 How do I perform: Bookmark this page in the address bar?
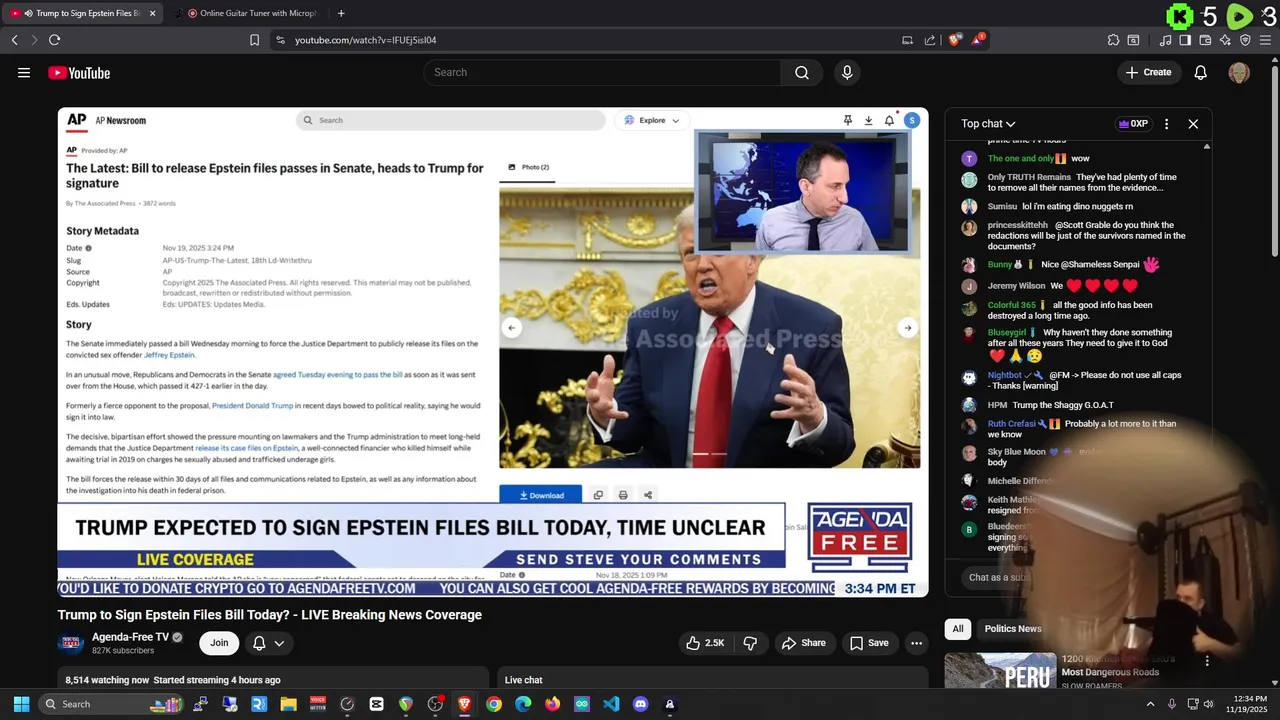254,40
